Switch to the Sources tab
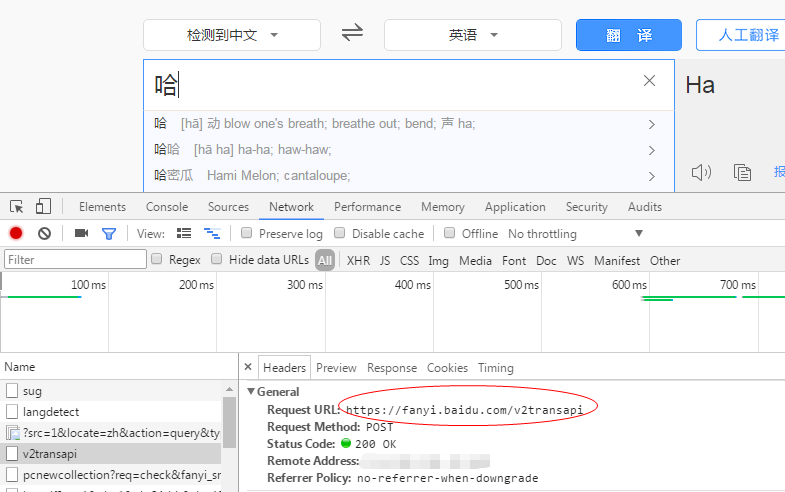Image resolution: width=785 pixels, height=492 pixels. pyautogui.click(x=228, y=207)
